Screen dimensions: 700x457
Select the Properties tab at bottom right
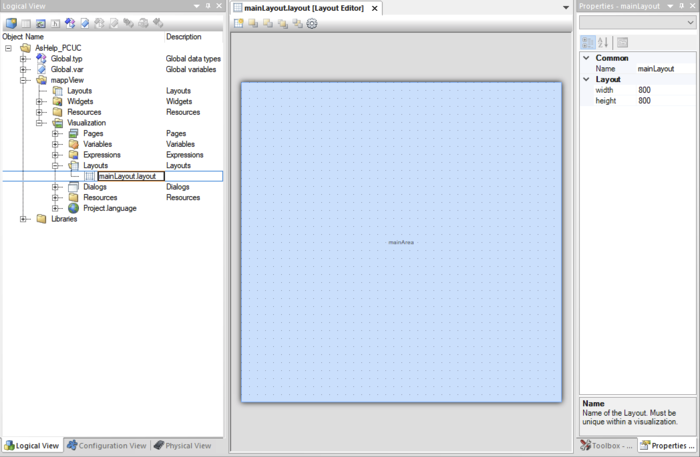click(x=667, y=445)
